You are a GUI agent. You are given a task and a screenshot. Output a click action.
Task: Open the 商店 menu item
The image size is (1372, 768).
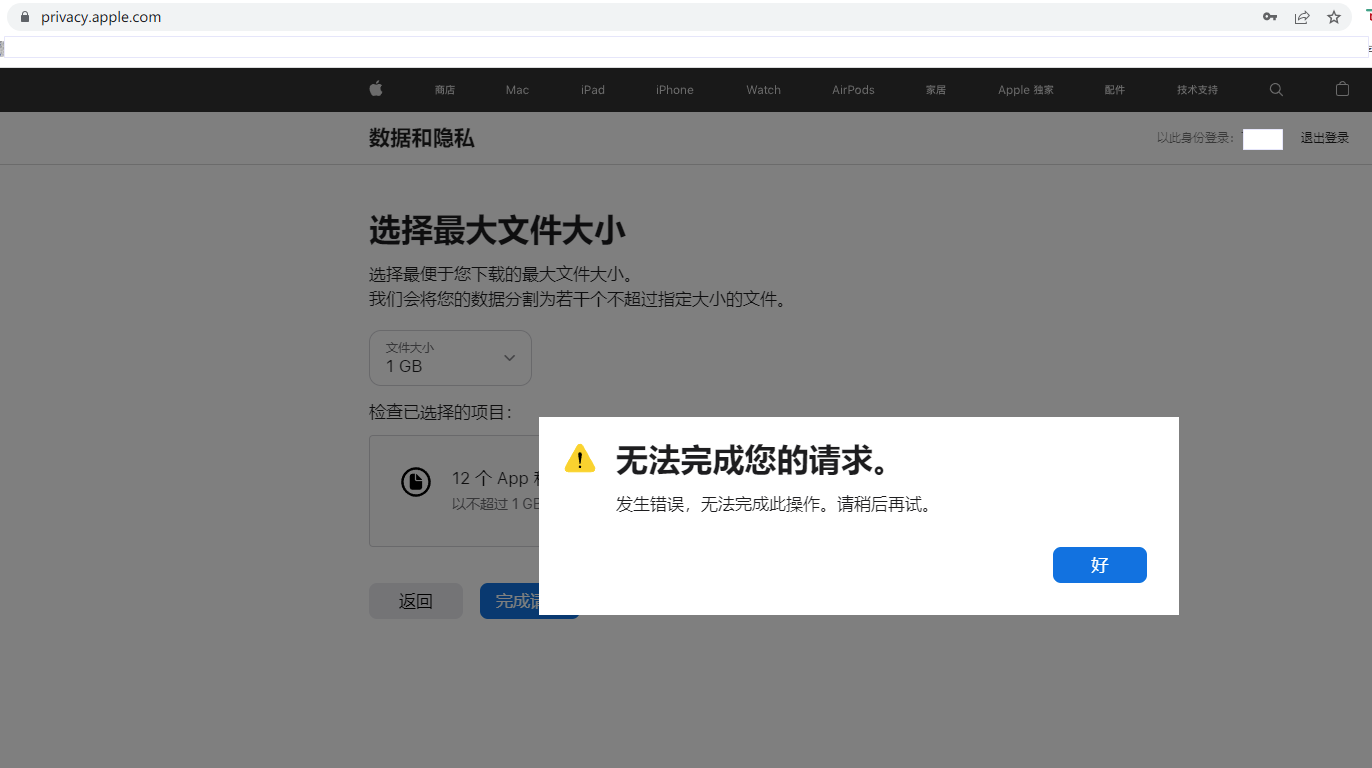coord(445,90)
